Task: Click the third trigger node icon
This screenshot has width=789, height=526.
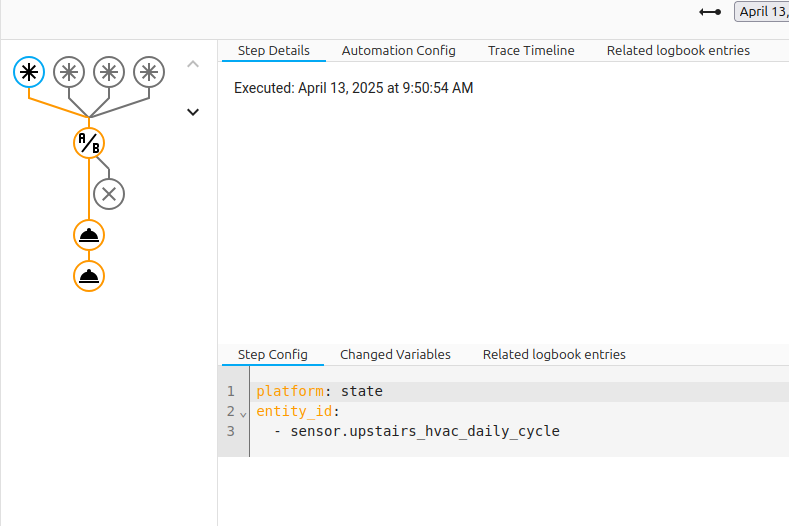Action: coord(109,71)
